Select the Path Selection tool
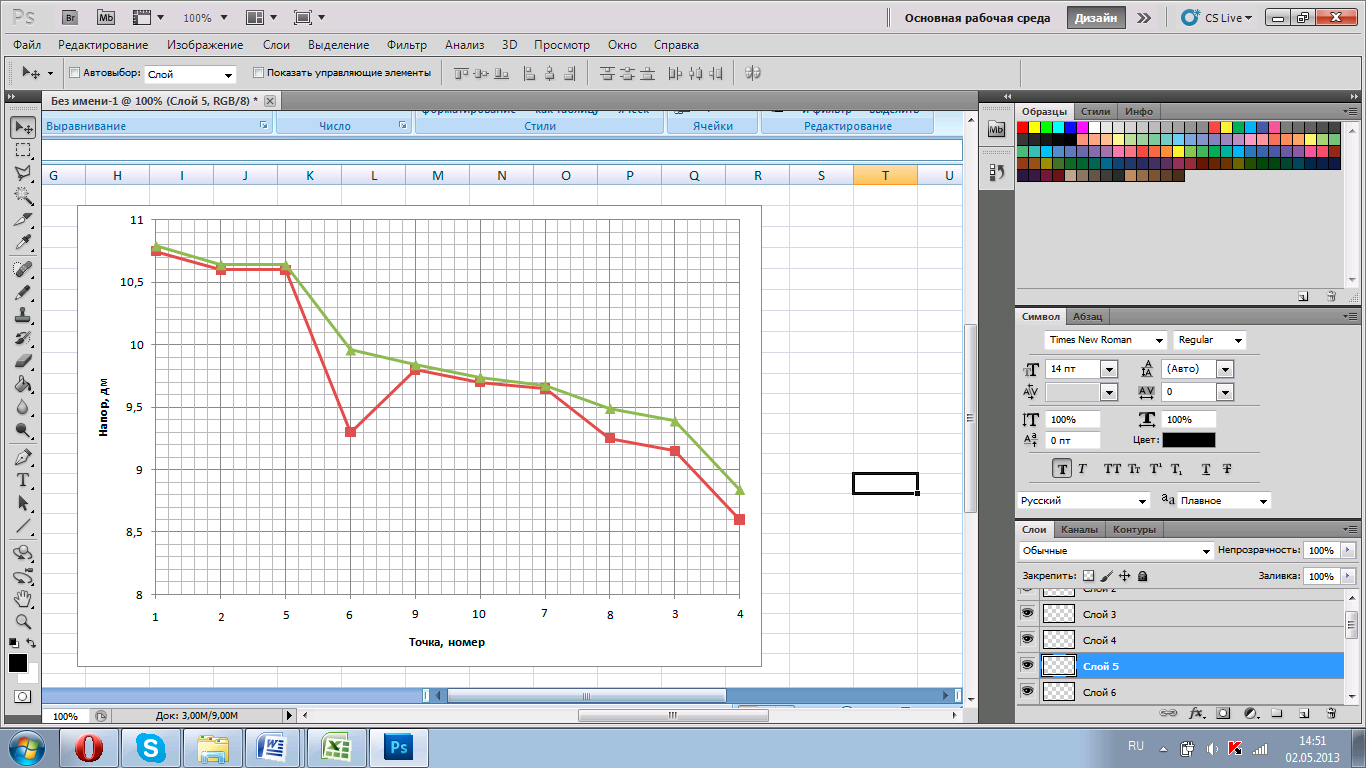This screenshot has height=768, width=1366. pyautogui.click(x=23, y=503)
